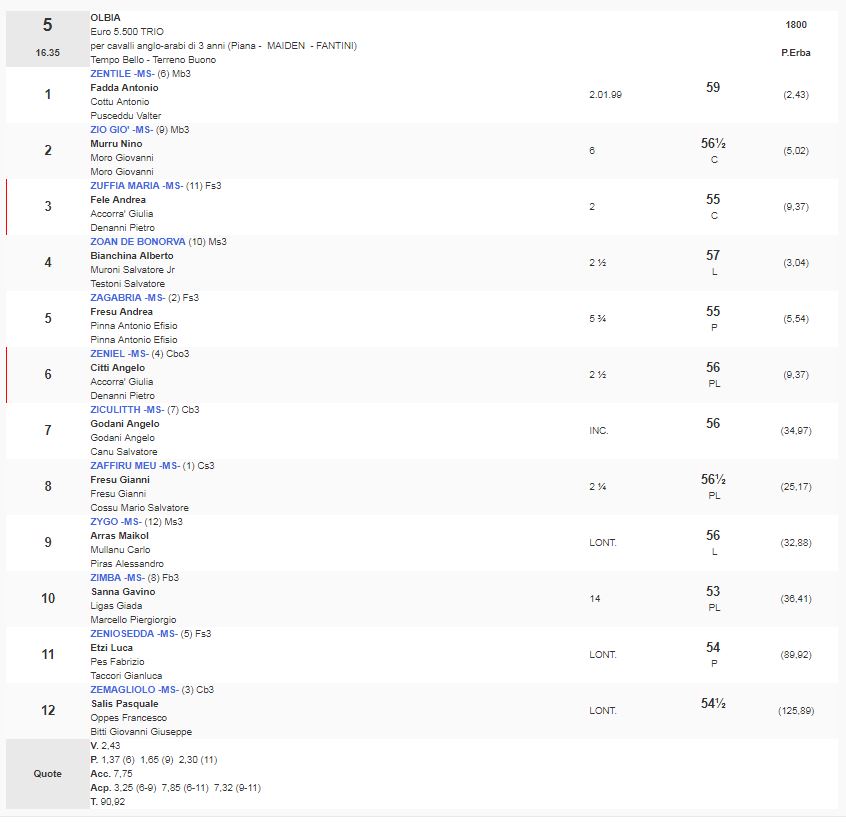Click the finishing position 12 cell

tap(47, 711)
